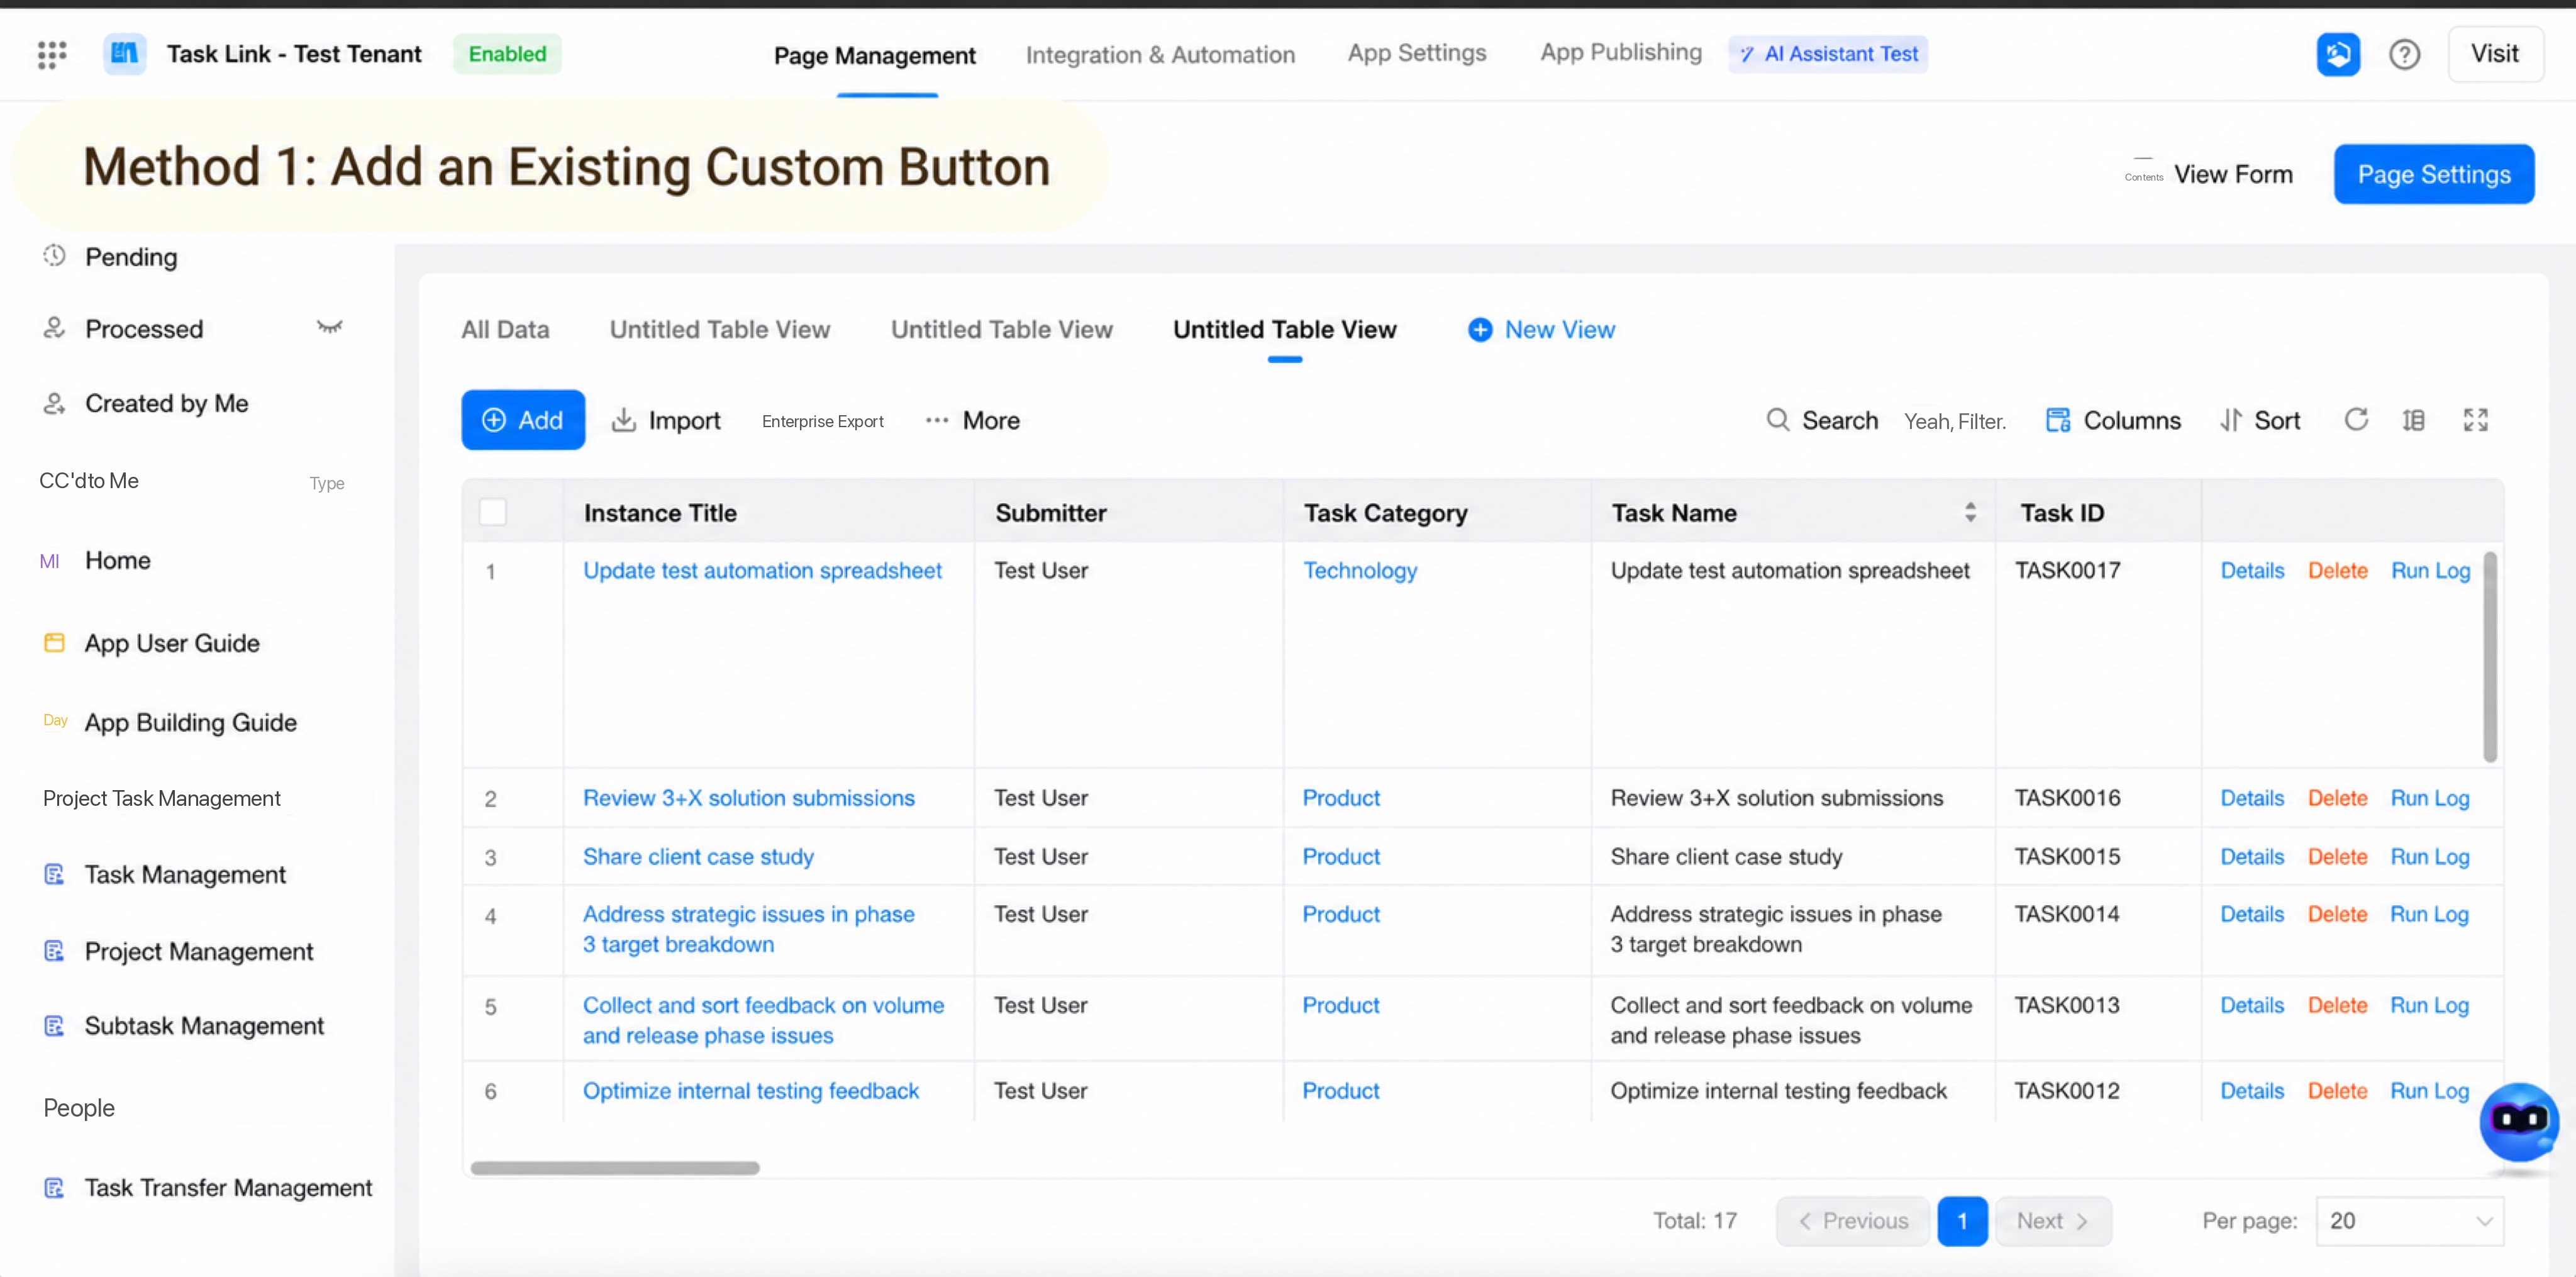
Task: Toggle fullscreen view of the table
Action: click(x=2475, y=420)
